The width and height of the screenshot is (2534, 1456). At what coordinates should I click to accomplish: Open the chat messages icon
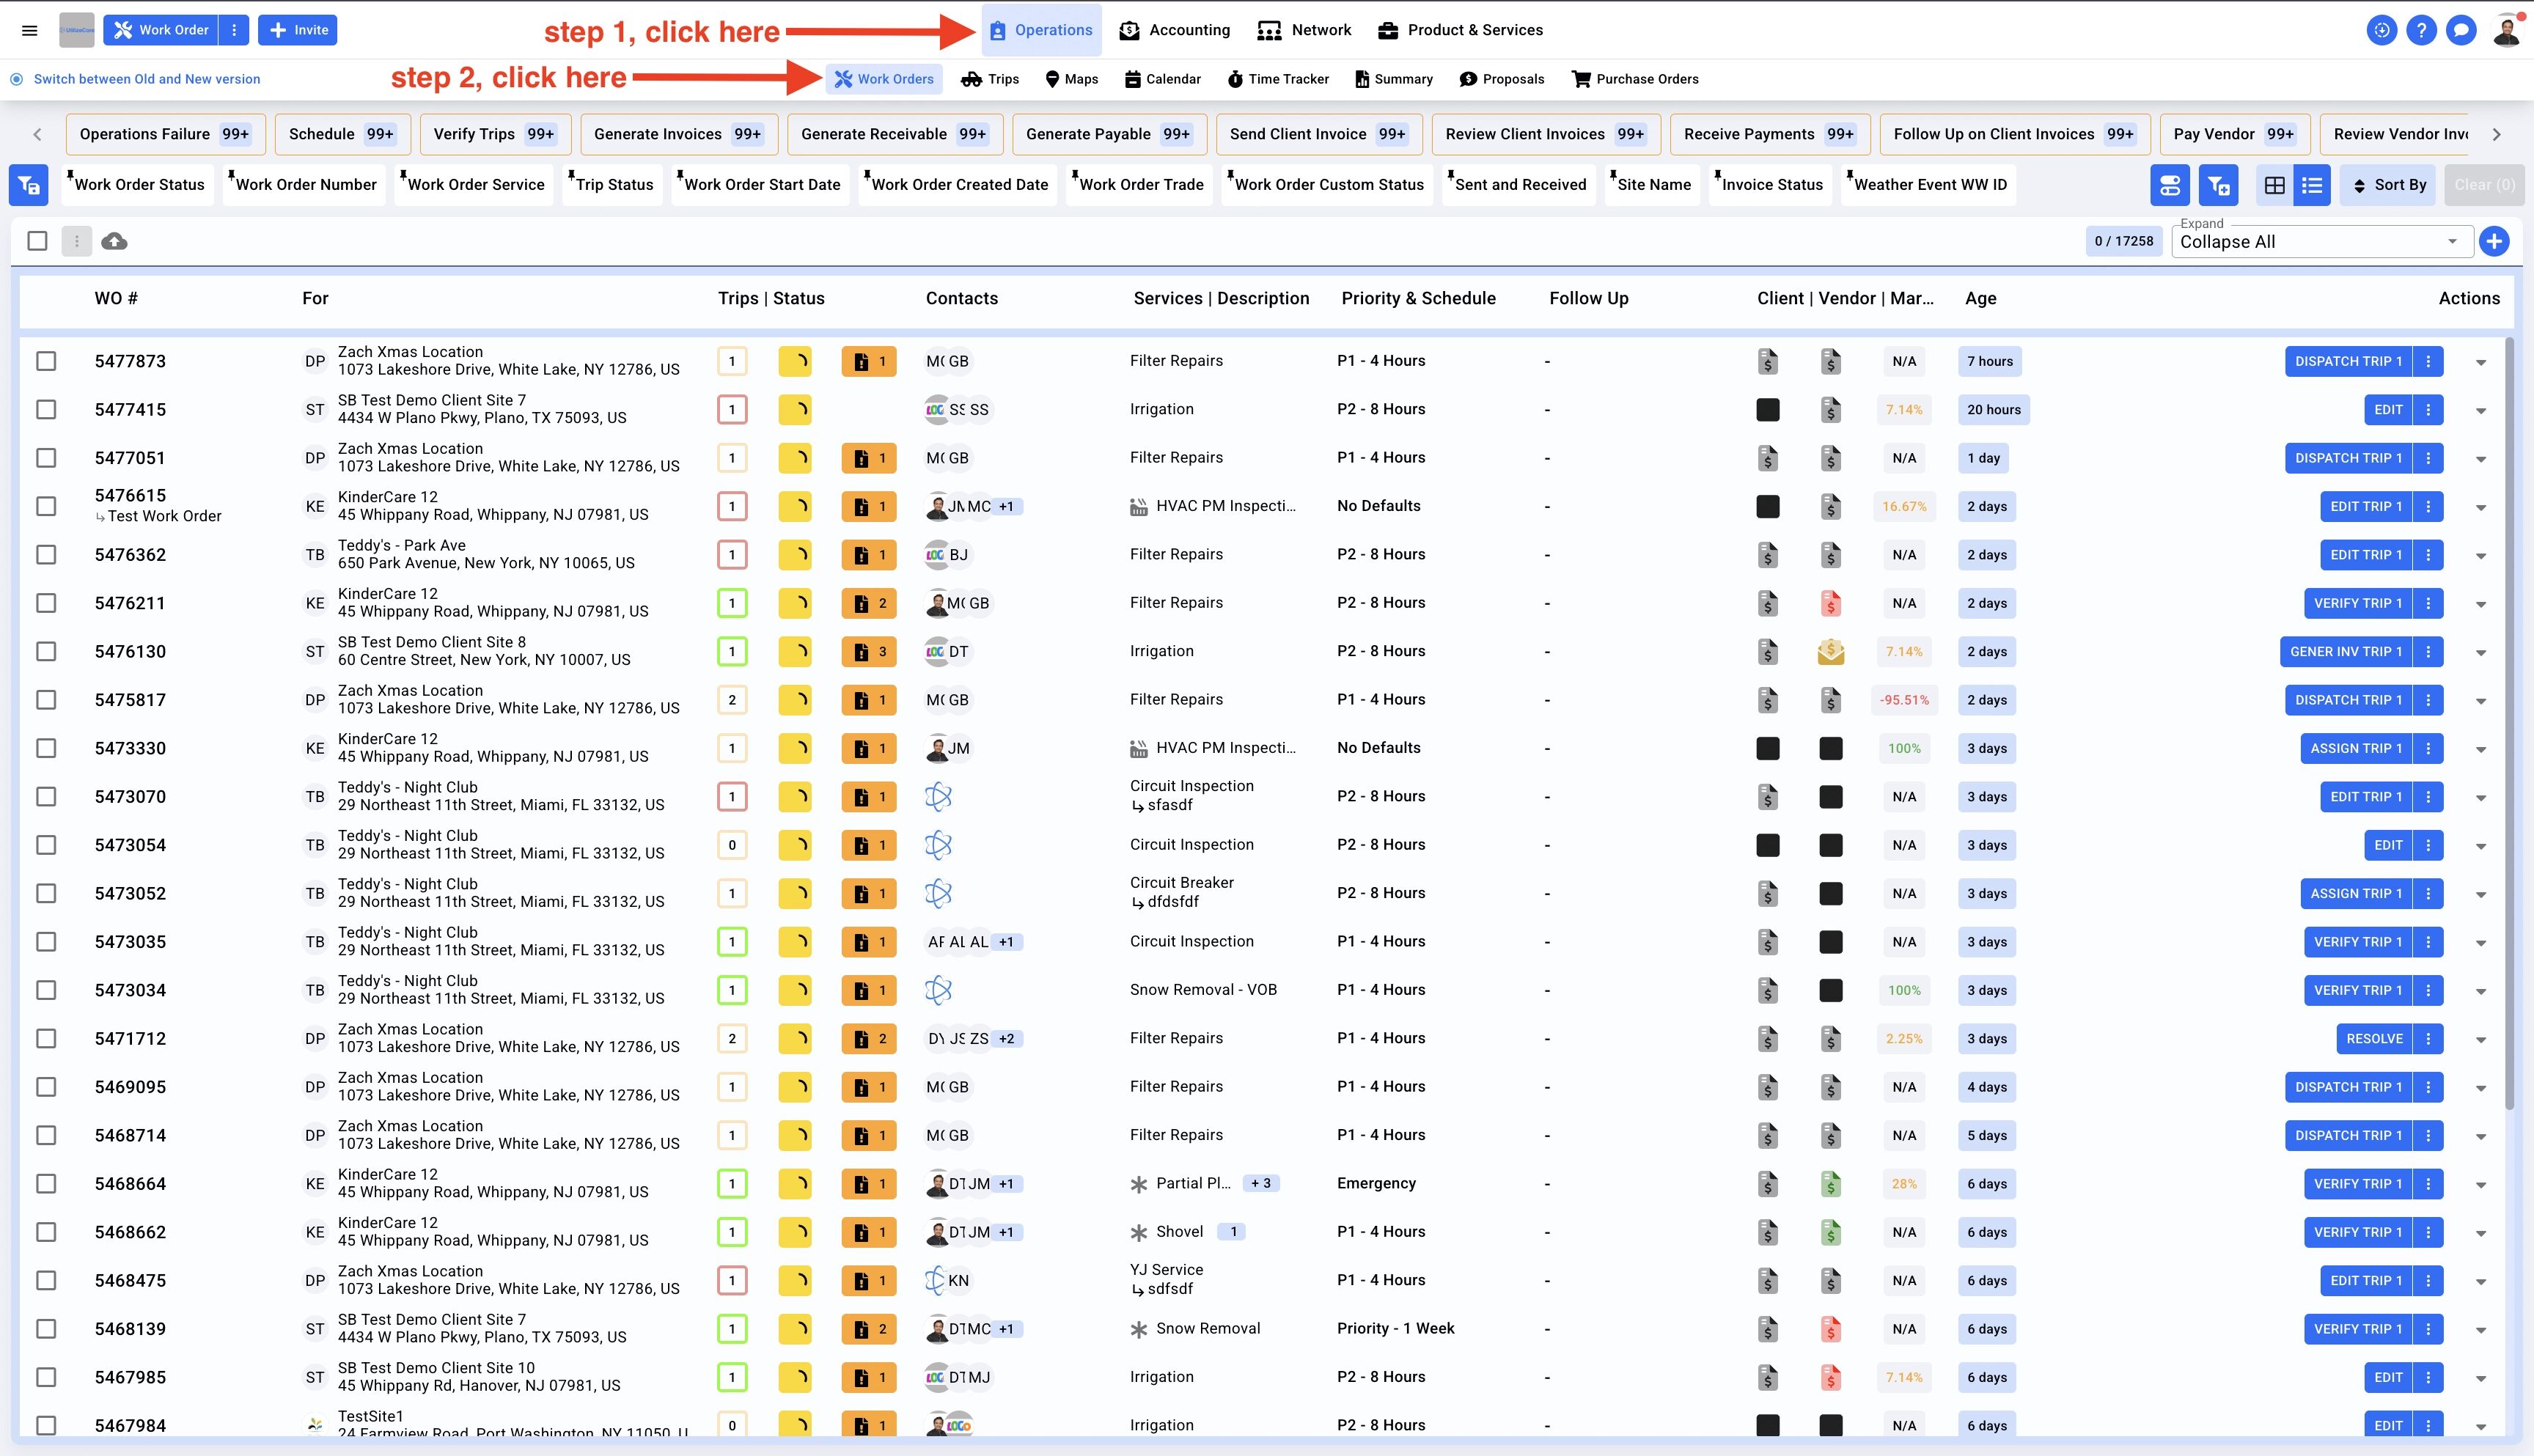click(x=2461, y=30)
